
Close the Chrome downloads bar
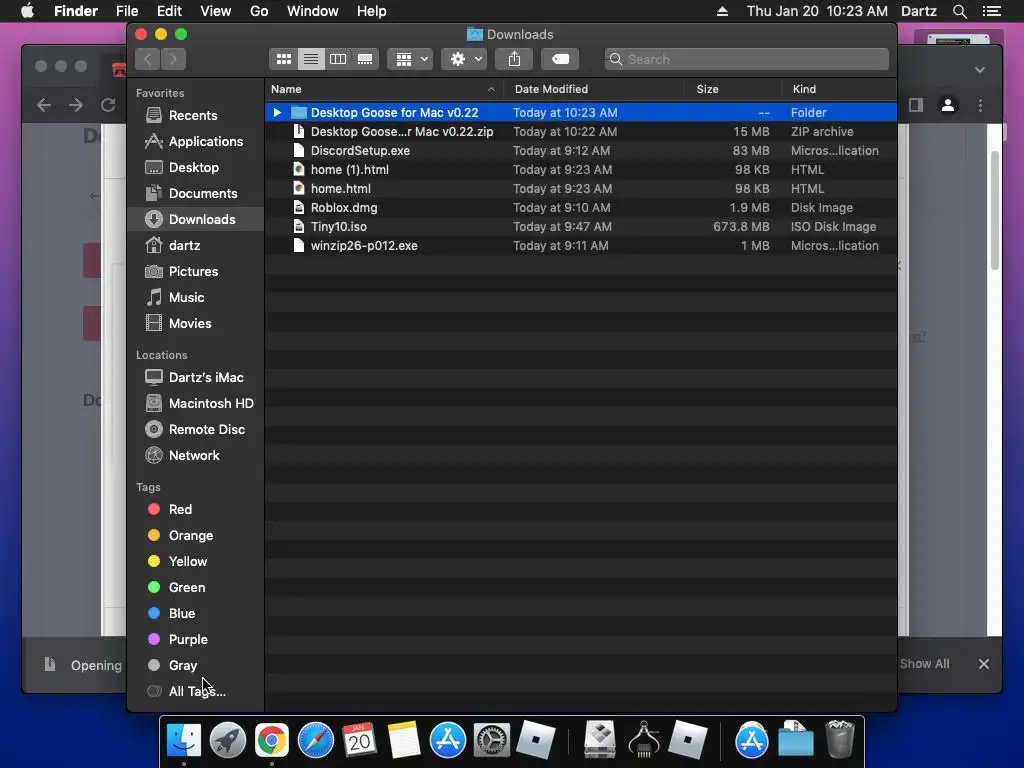984,664
